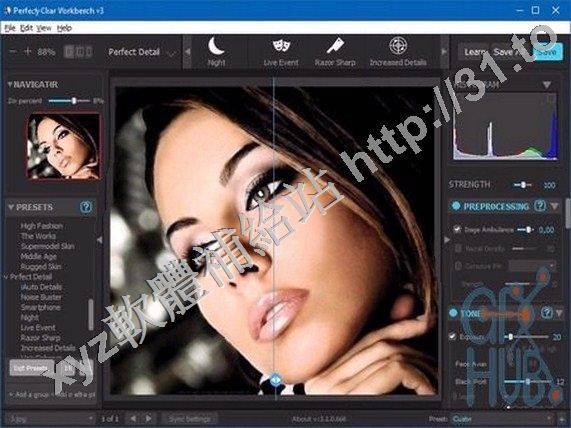Collapse the Navigator panel
Screen dimensions: 571x428
pyautogui.click(x=10, y=85)
